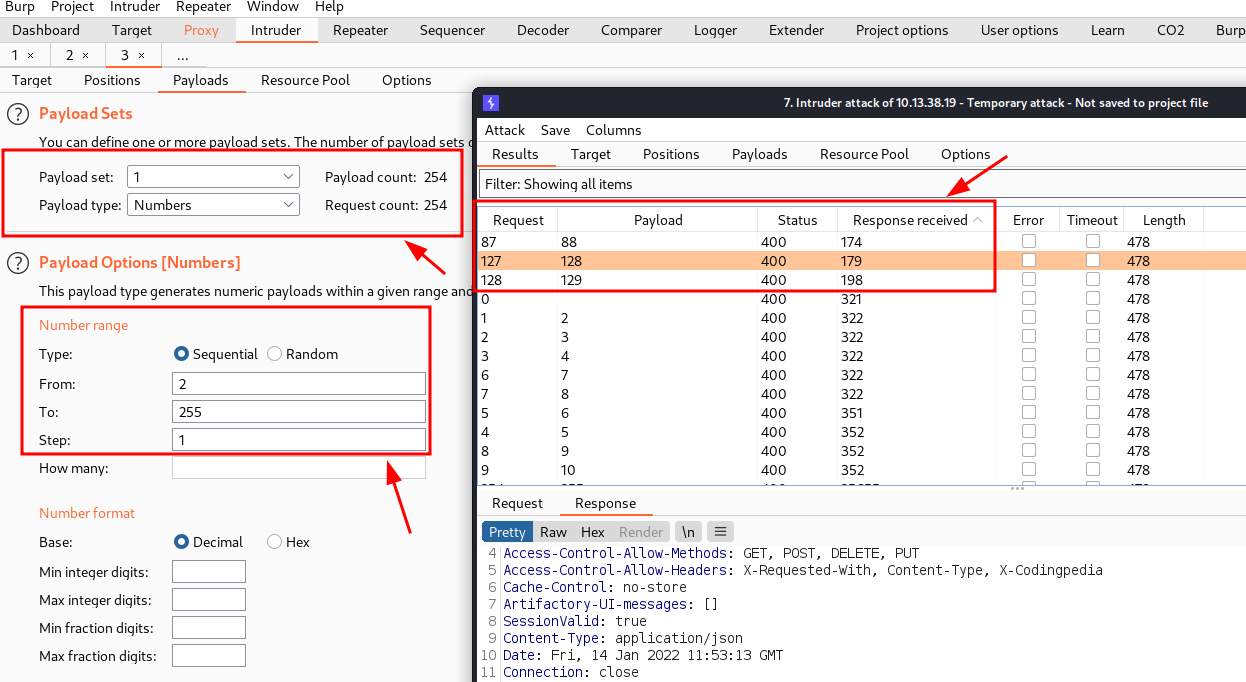Add new Intruder tab with ... button
Image resolution: width=1246 pixels, height=682 pixels.
click(182, 55)
